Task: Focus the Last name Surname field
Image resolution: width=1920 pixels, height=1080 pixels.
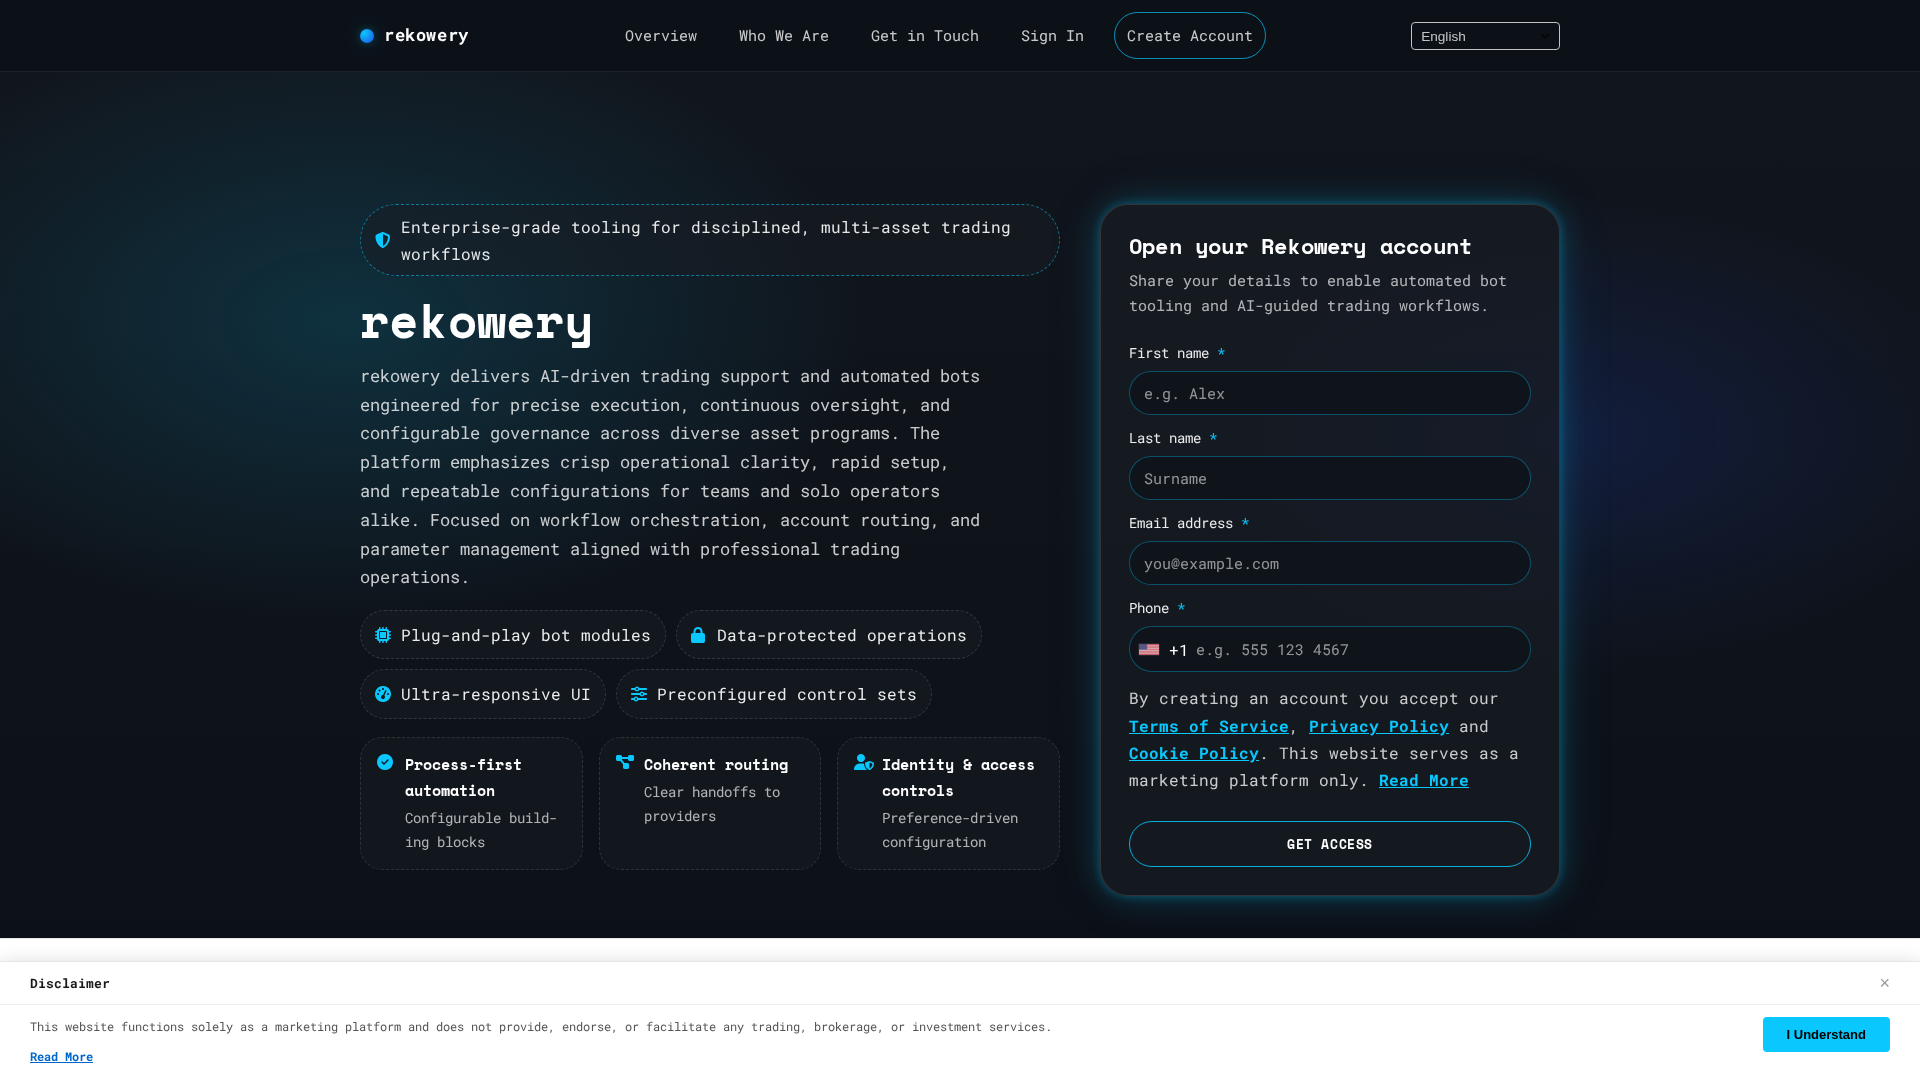Action: tap(1330, 478)
